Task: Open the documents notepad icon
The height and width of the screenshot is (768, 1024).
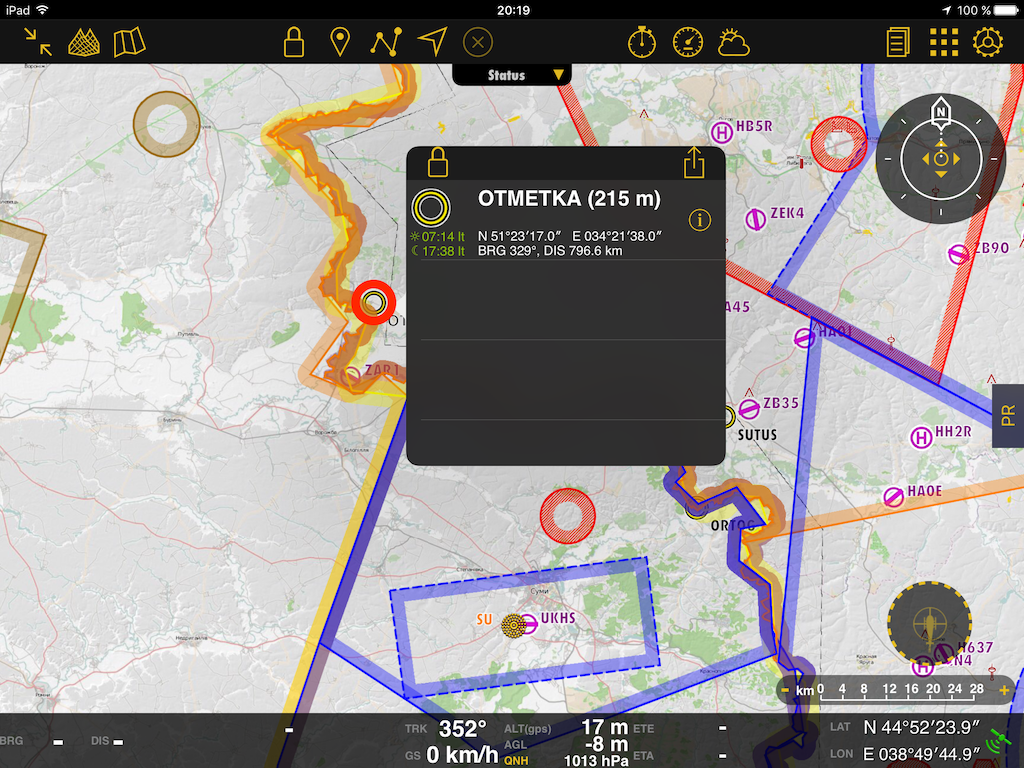Action: [898, 42]
